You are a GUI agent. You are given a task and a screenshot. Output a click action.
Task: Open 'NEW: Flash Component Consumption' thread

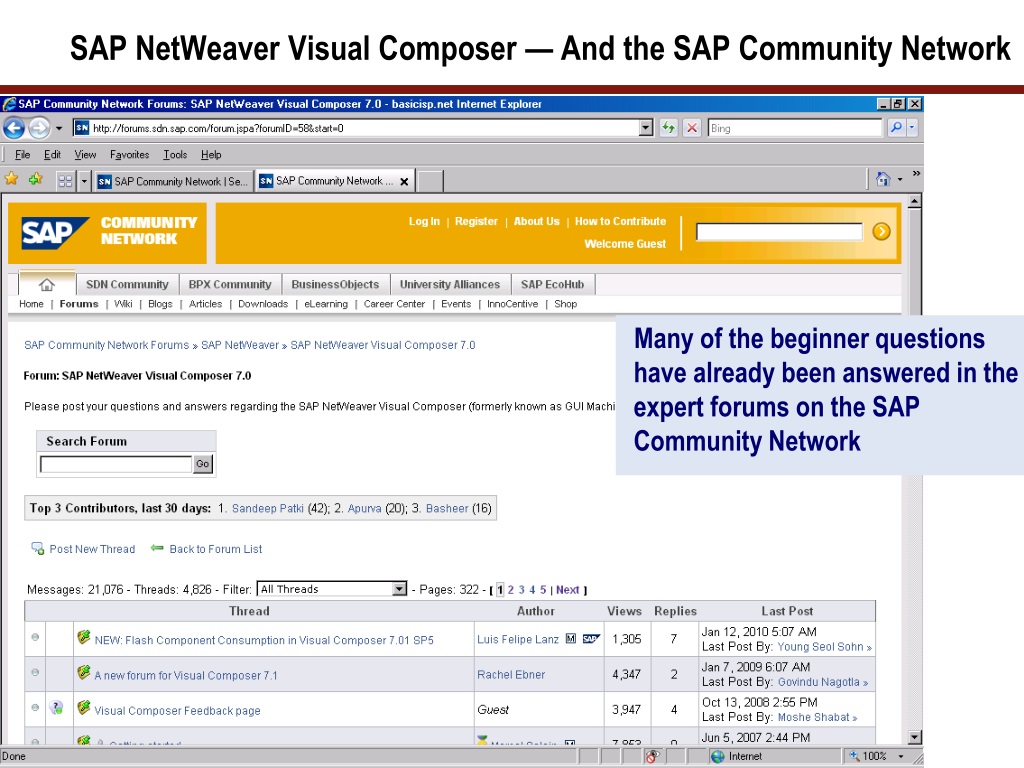tap(264, 640)
